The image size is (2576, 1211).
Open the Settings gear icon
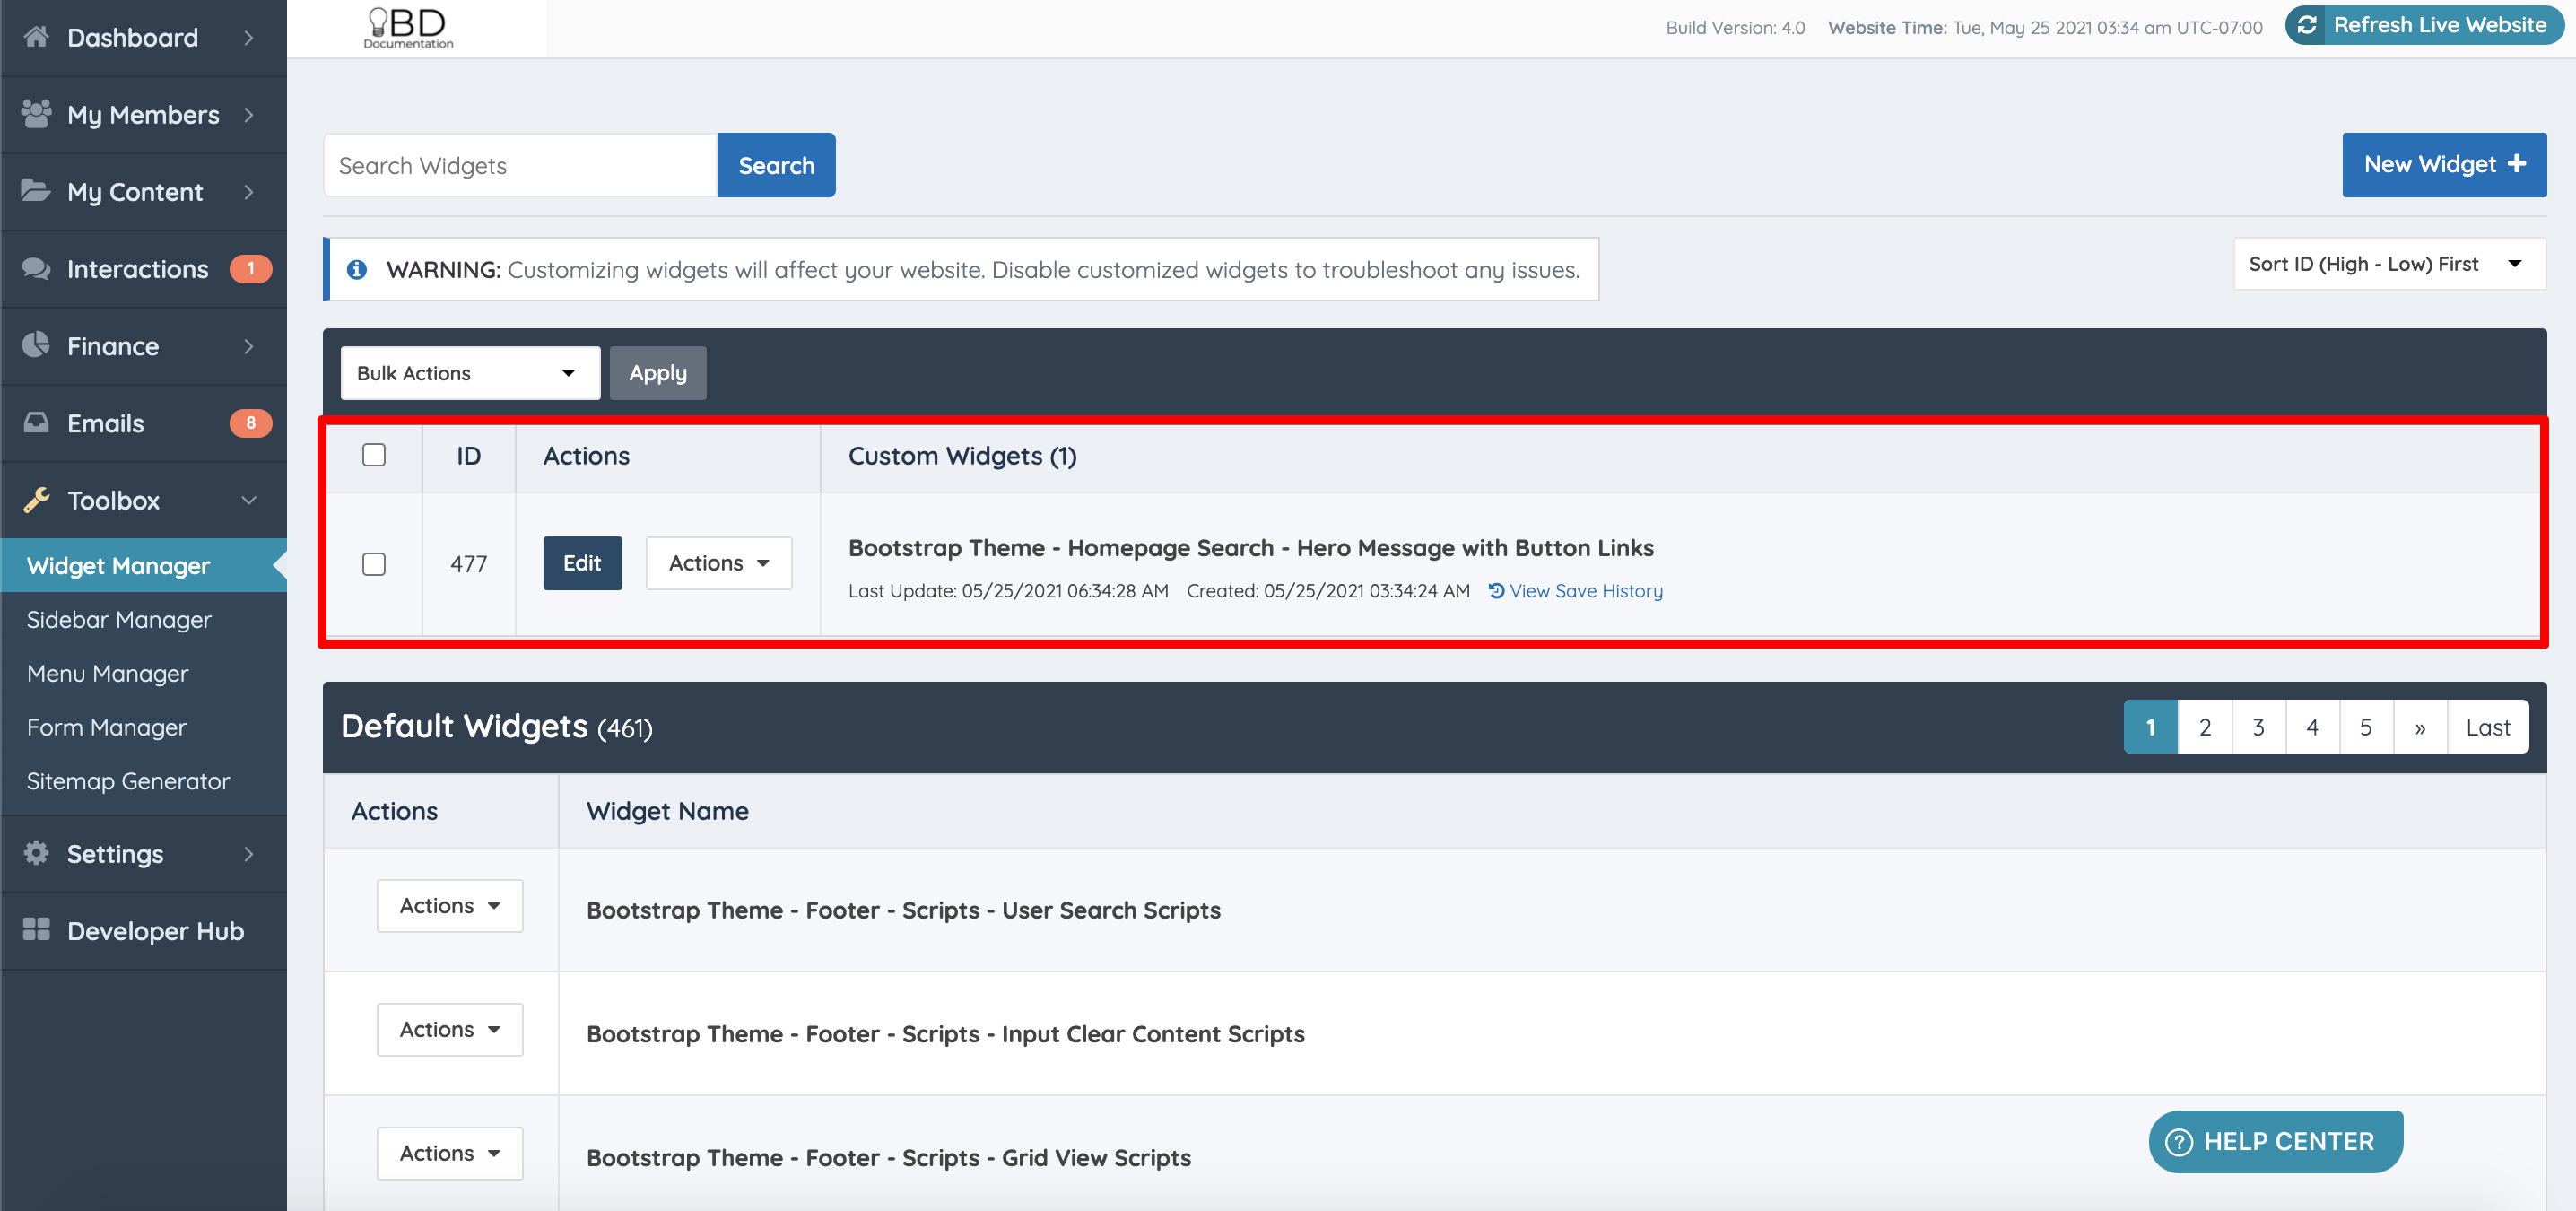coord(36,853)
